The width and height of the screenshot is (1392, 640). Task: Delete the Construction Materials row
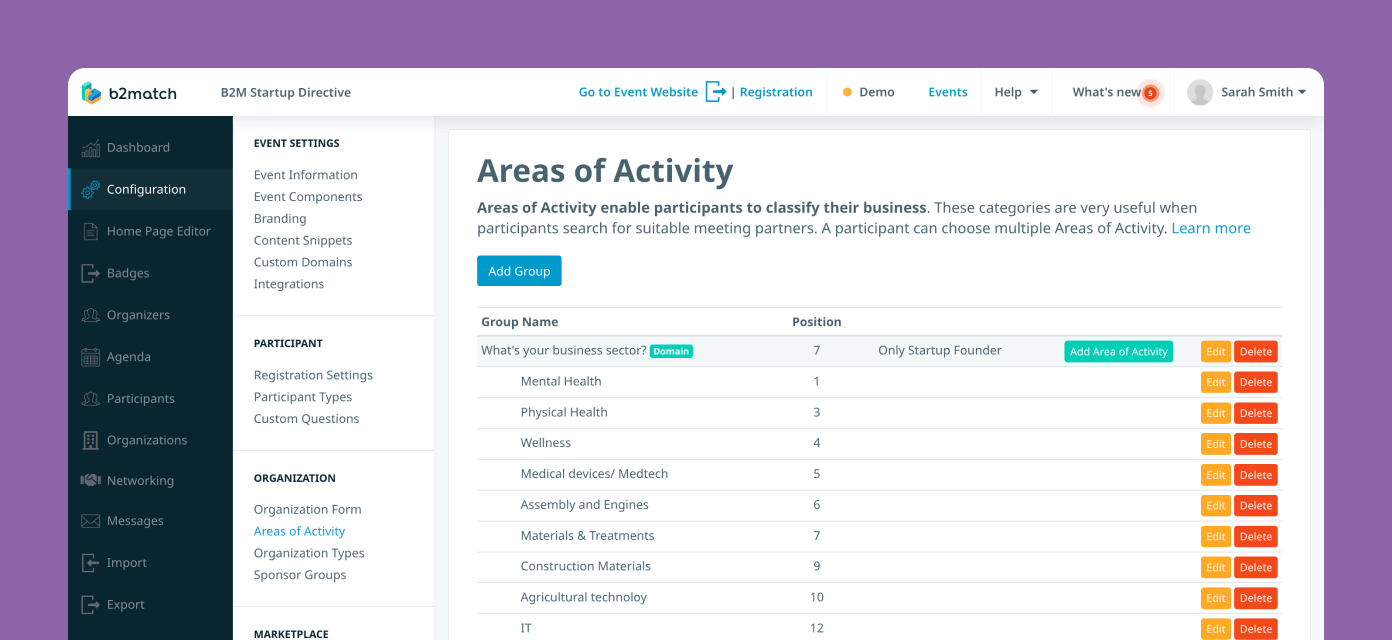[x=1256, y=567]
